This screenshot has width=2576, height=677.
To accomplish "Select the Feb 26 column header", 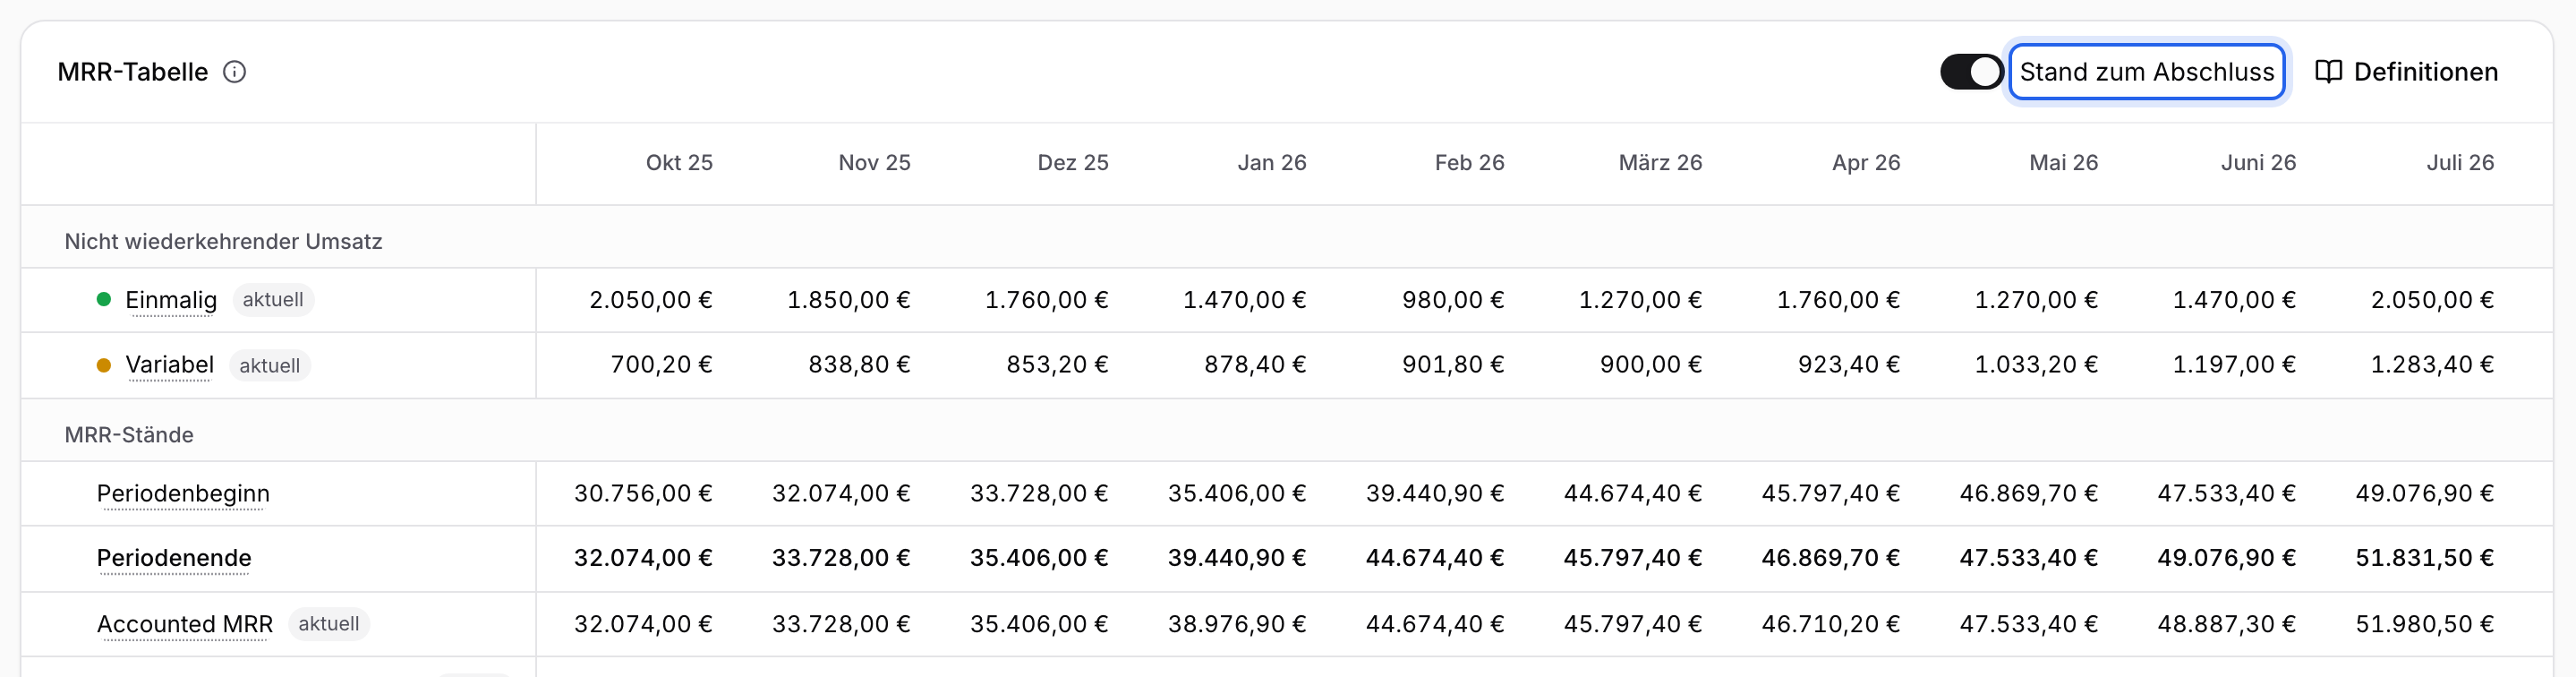I will tap(1469, 163).
